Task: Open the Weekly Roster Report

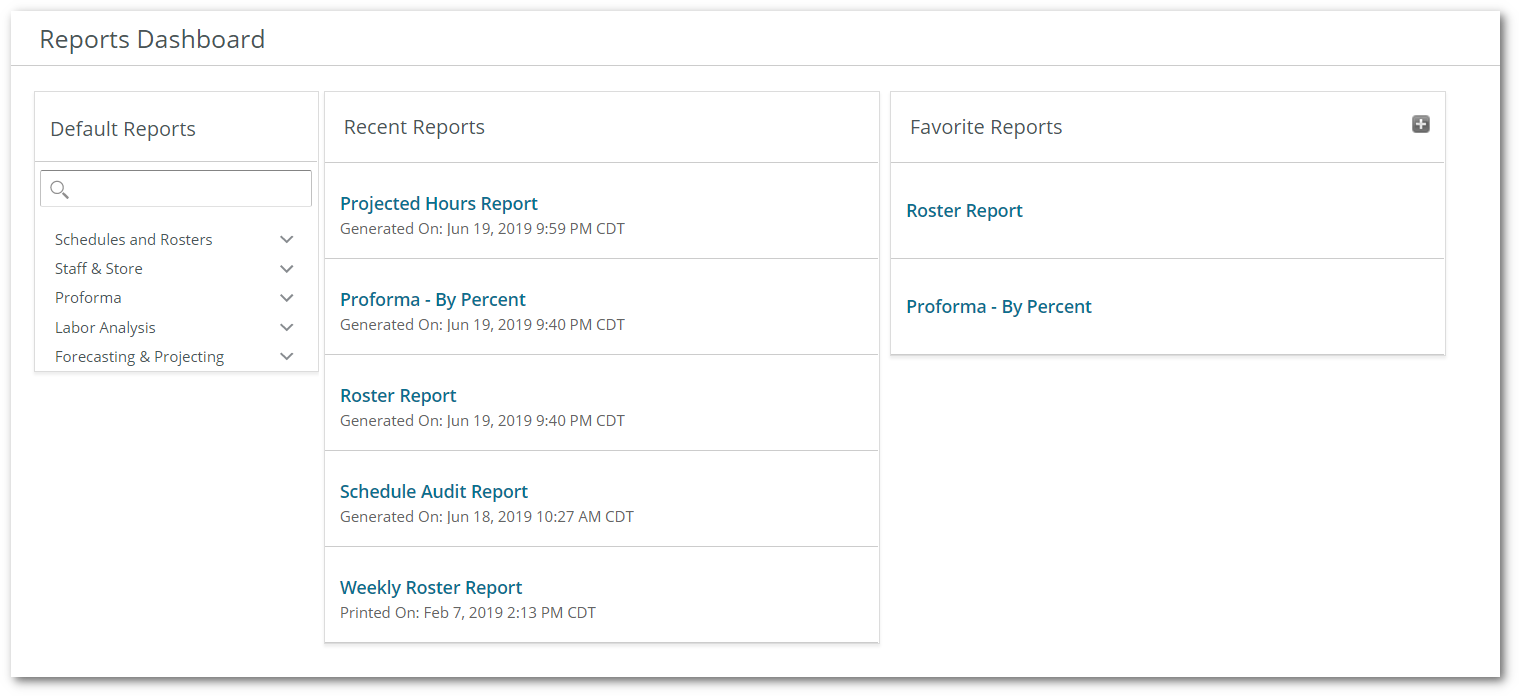Action: coord(431,587)
